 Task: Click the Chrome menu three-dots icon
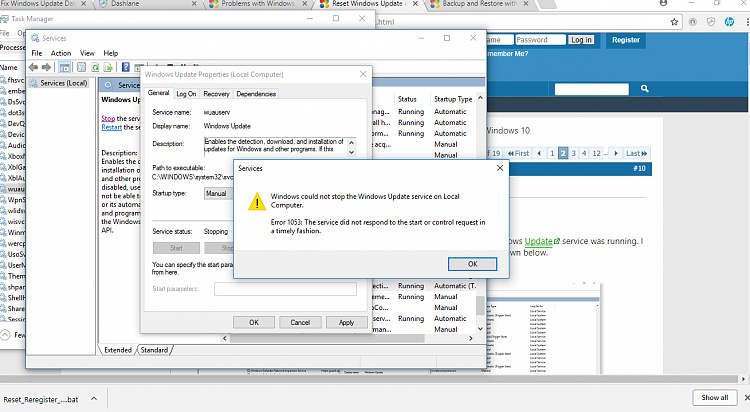[x=747, y=22]
